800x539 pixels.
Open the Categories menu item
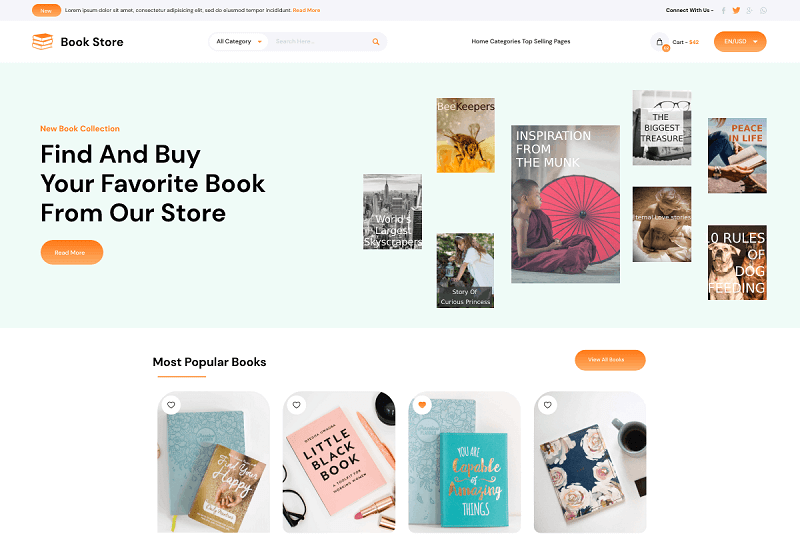click(x=505, y=41)
